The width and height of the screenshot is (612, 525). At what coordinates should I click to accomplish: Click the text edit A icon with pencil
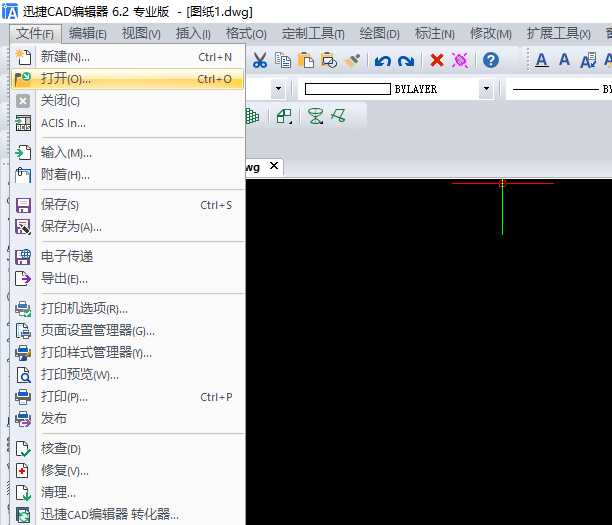pyautogui.click(x=588, y=61)
